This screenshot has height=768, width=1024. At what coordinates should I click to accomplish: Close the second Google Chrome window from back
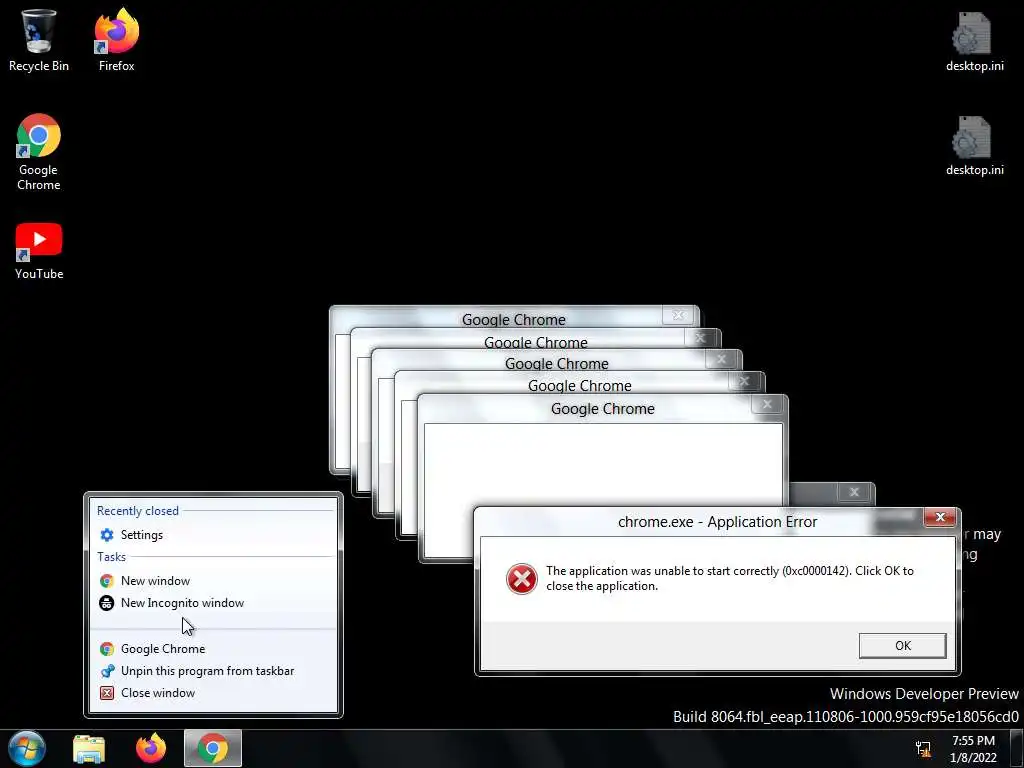tap(700, 338)
